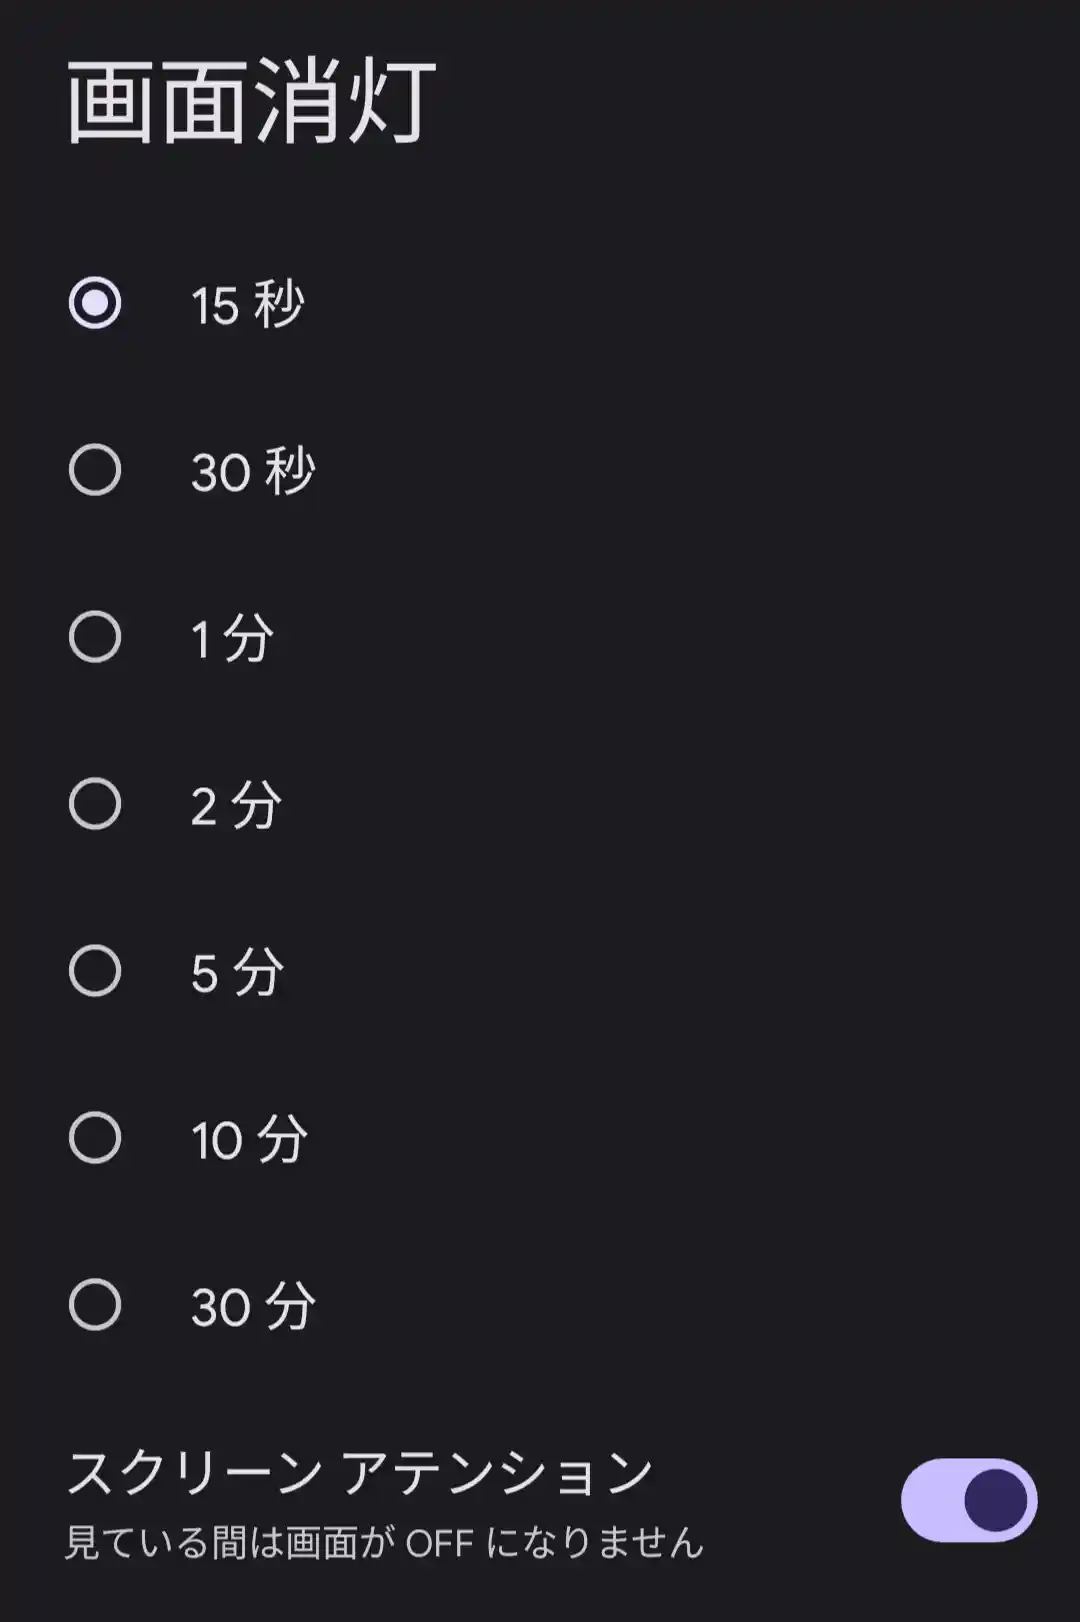Select the 15 秒 radio button

click(95, 303)
